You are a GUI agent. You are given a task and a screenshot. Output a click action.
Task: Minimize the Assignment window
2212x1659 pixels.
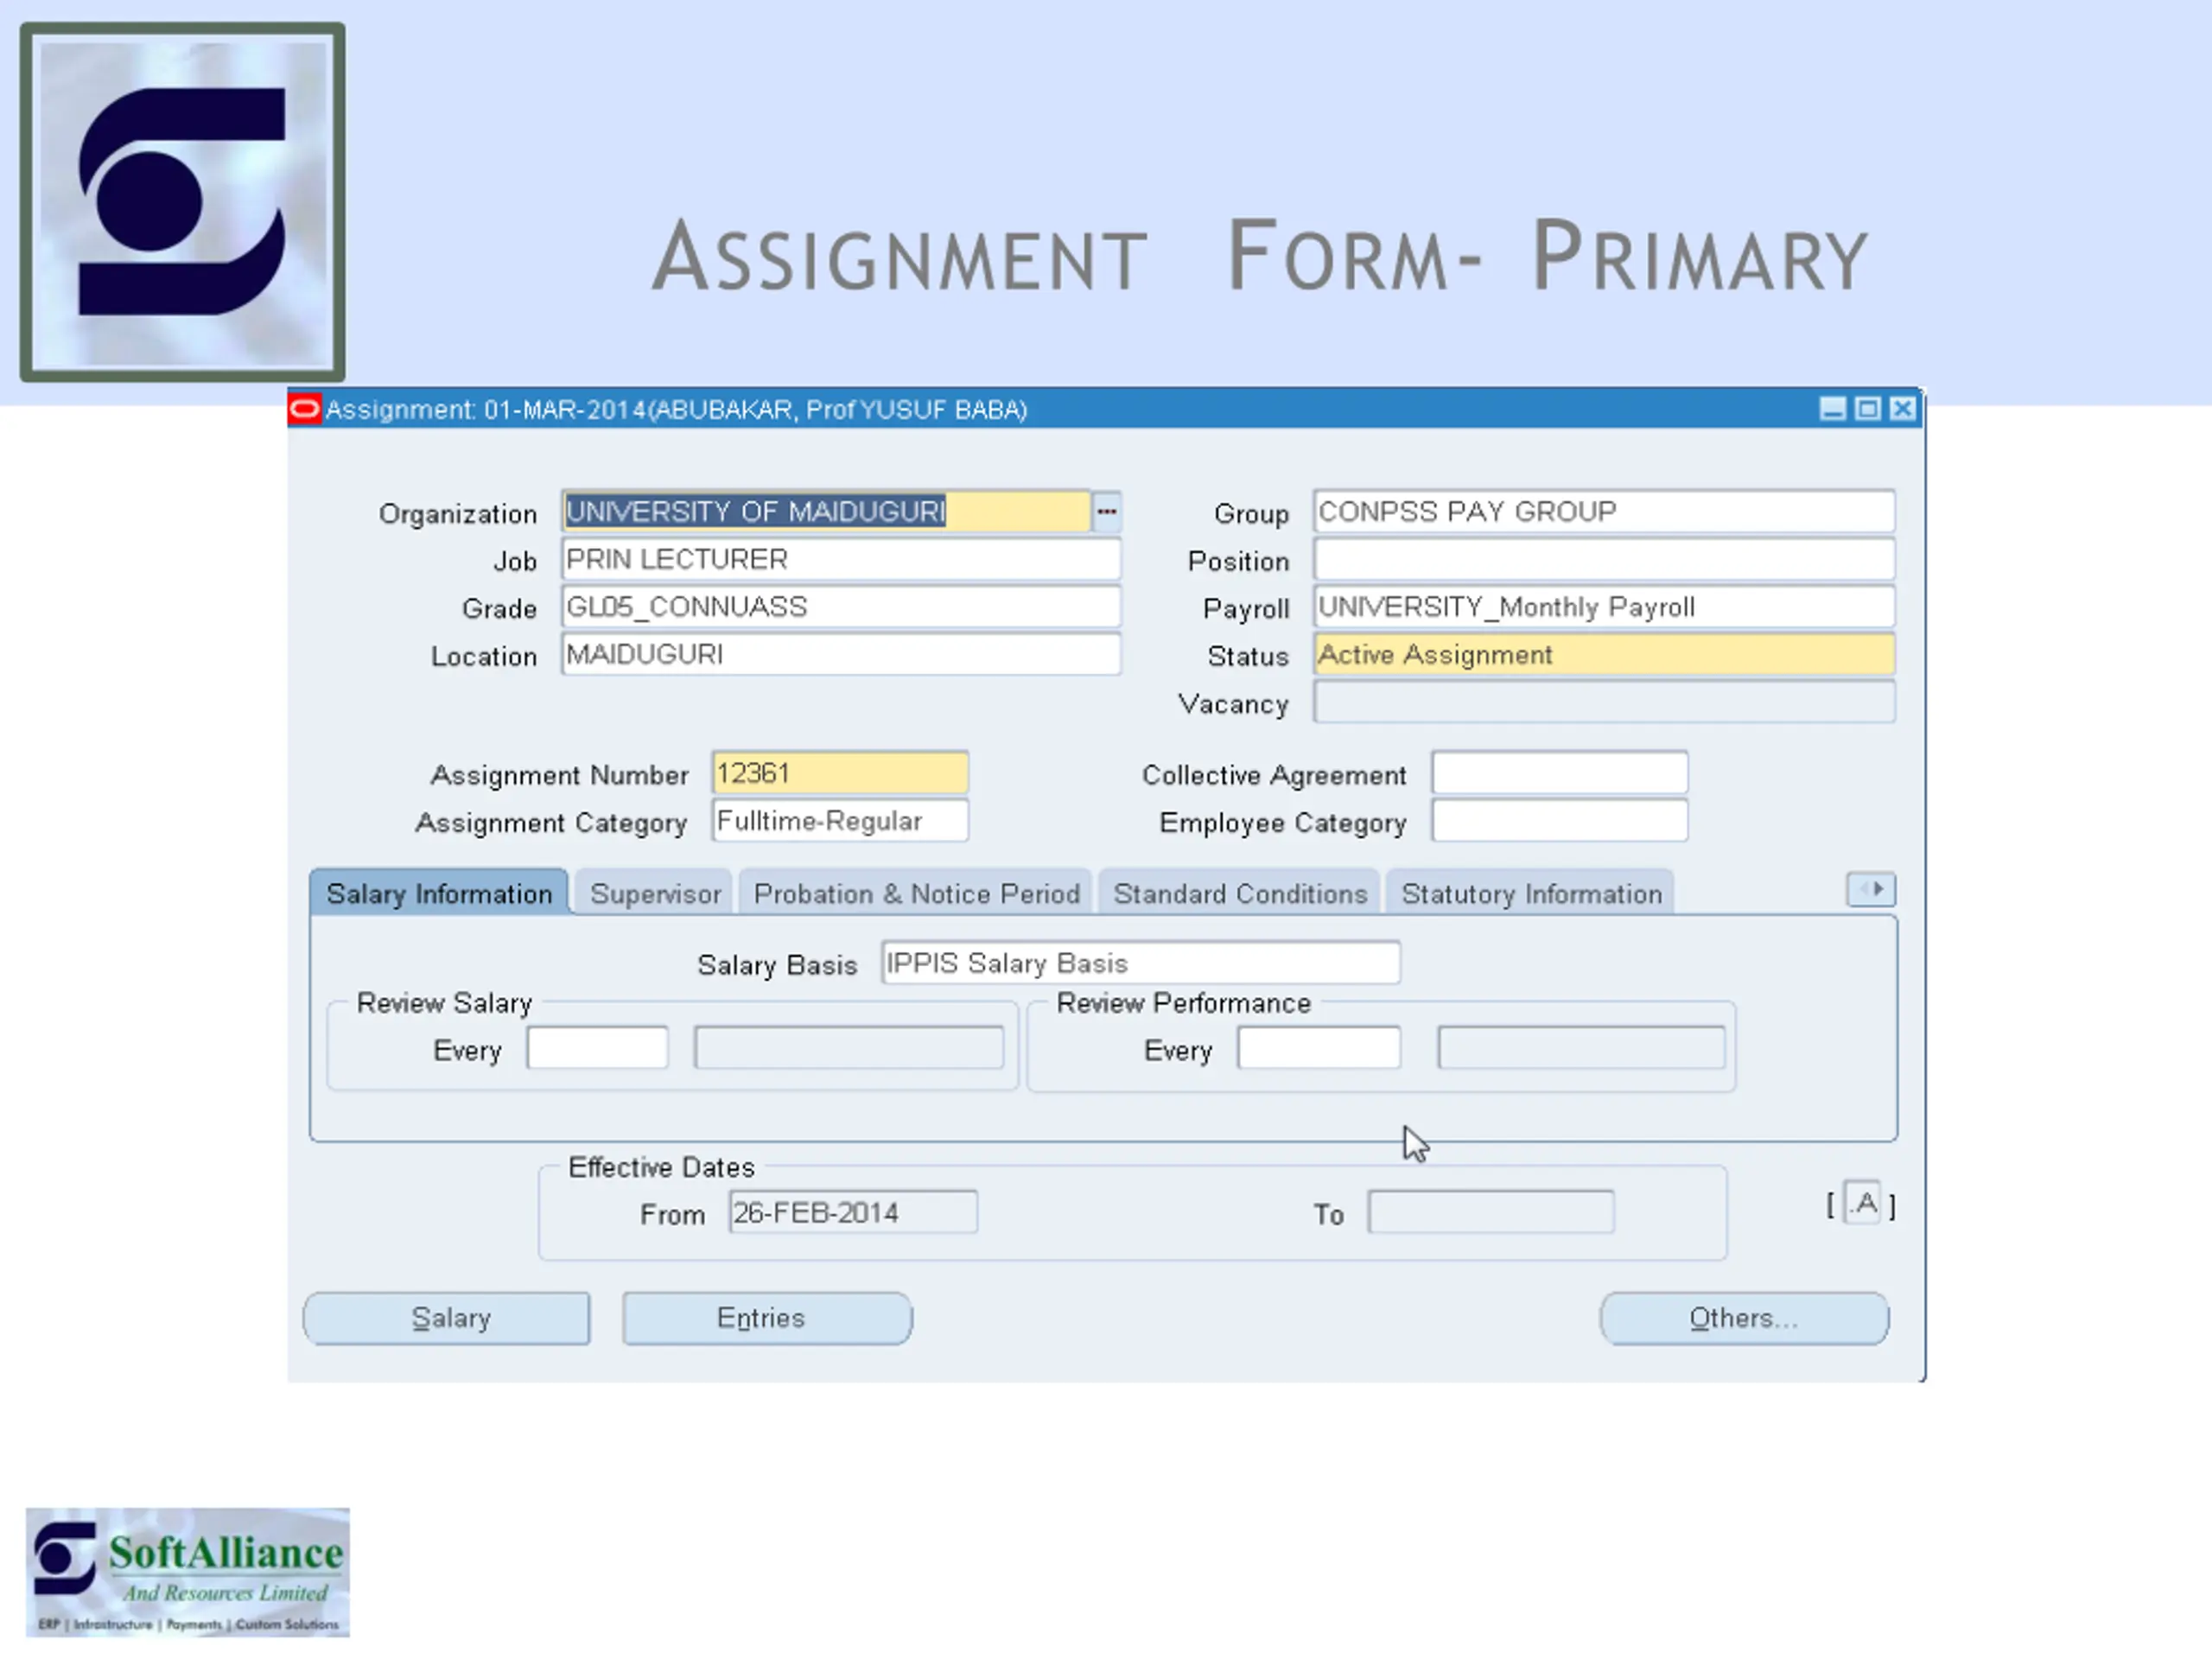click(x=1832, y=409)
